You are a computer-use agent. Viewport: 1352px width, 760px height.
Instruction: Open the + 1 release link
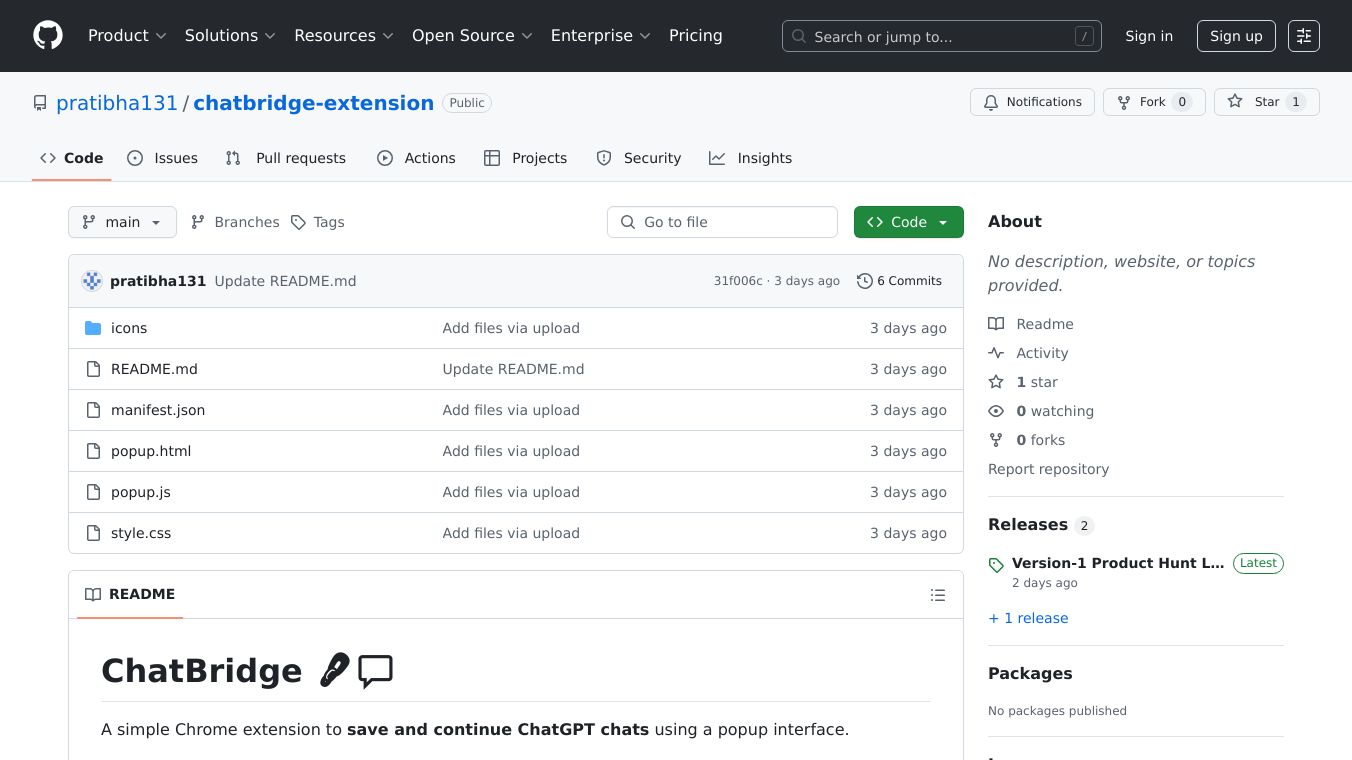[1028, 618]
